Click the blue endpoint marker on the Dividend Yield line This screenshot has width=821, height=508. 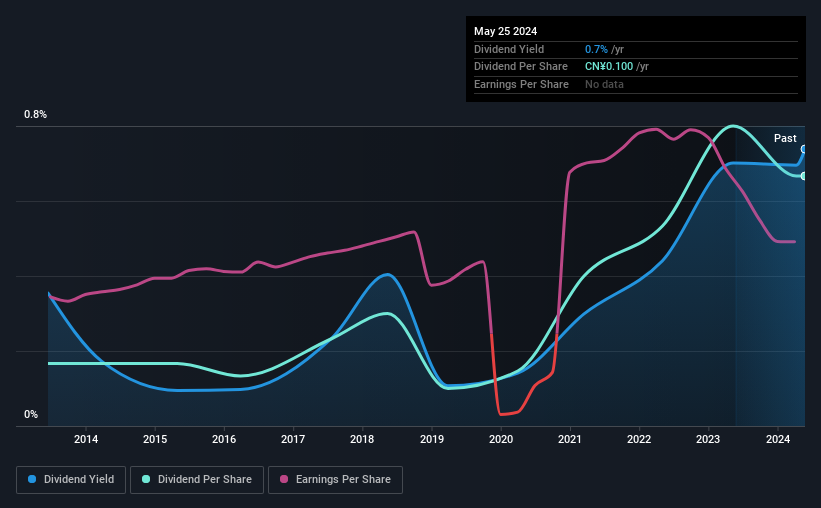pos(804,149)
